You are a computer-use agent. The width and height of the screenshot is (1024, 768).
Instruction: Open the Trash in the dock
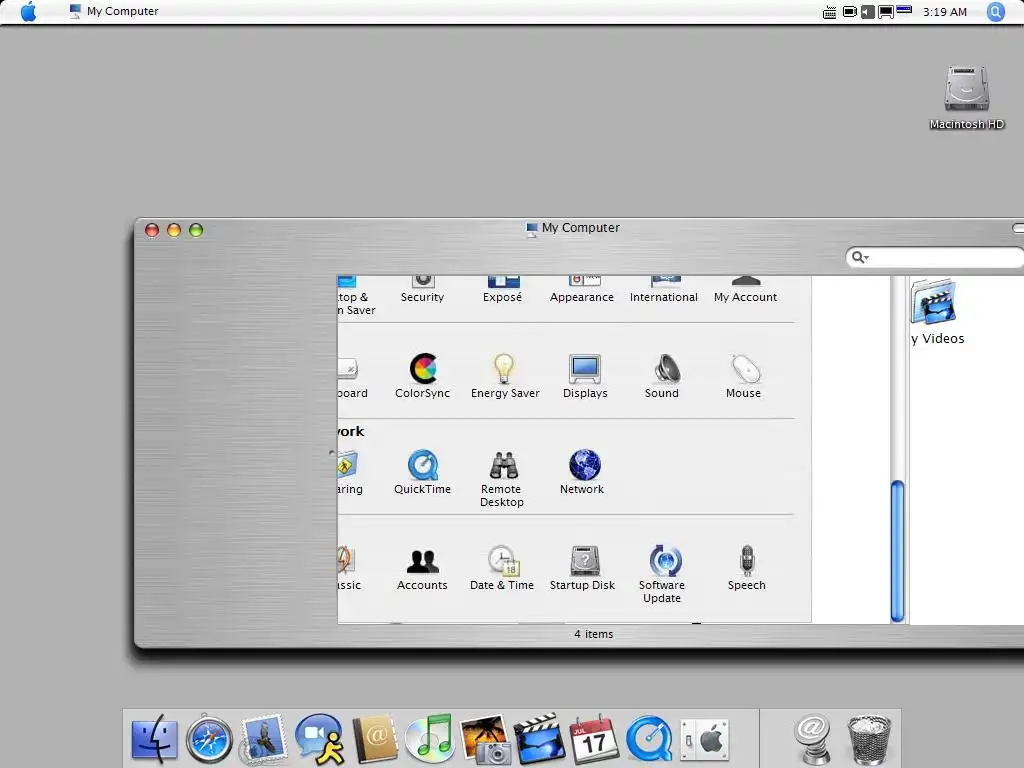(x=869, y=739)
